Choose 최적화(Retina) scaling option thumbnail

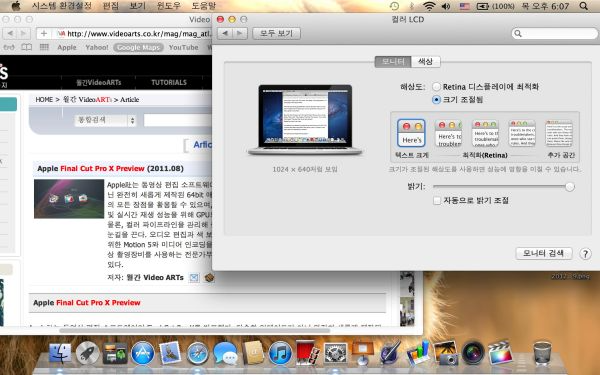coord(485,133)
